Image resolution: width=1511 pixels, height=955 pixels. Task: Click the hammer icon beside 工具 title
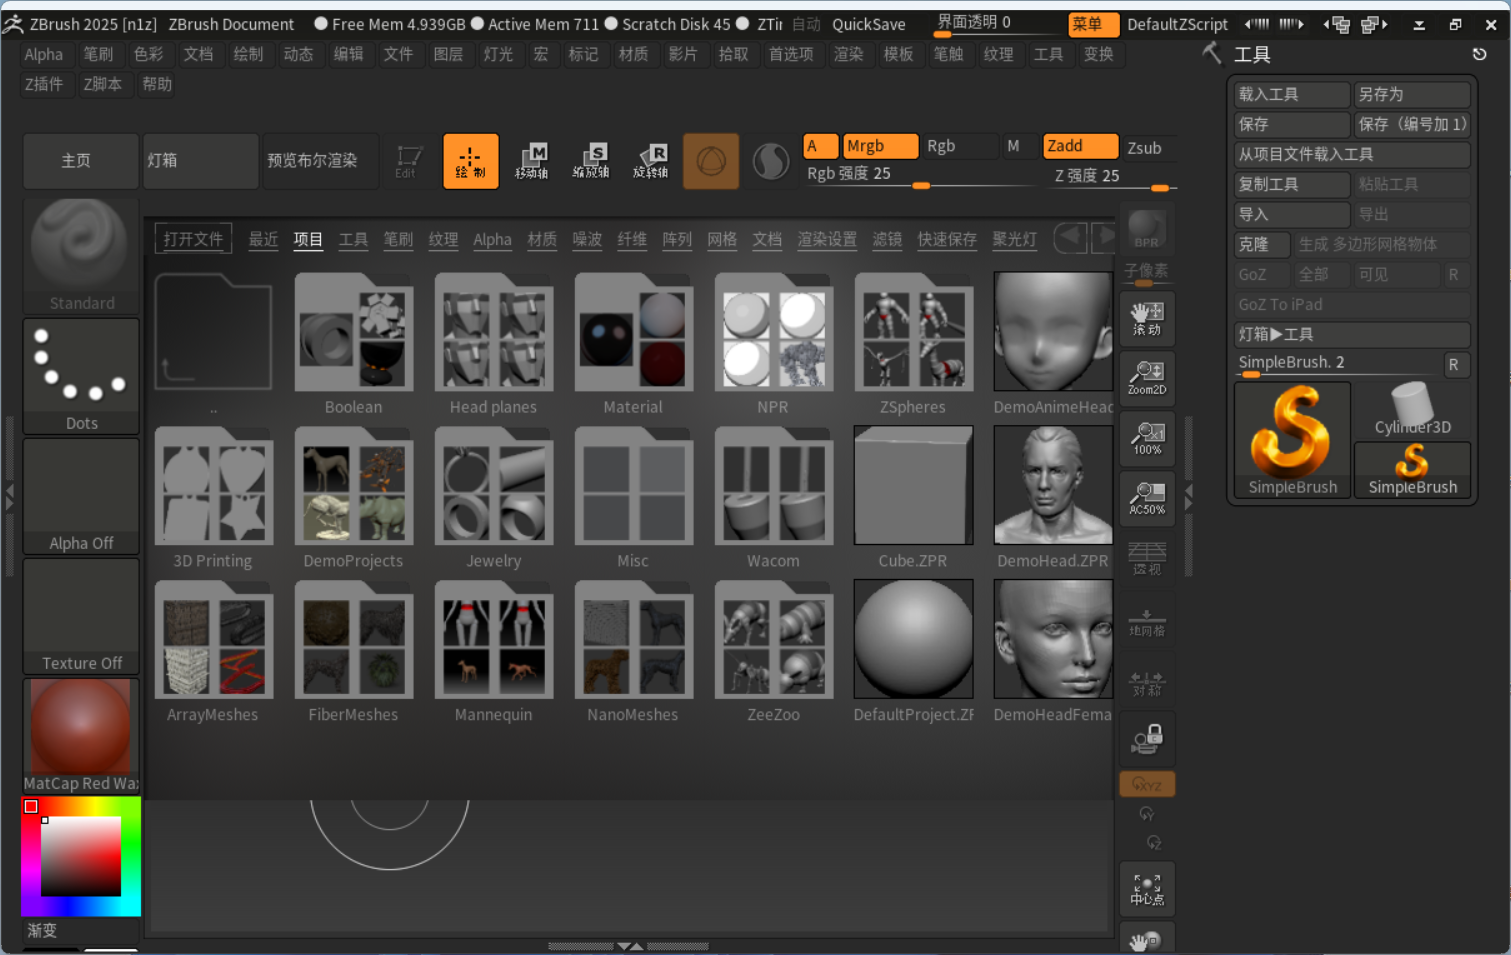coord(1212,53)
